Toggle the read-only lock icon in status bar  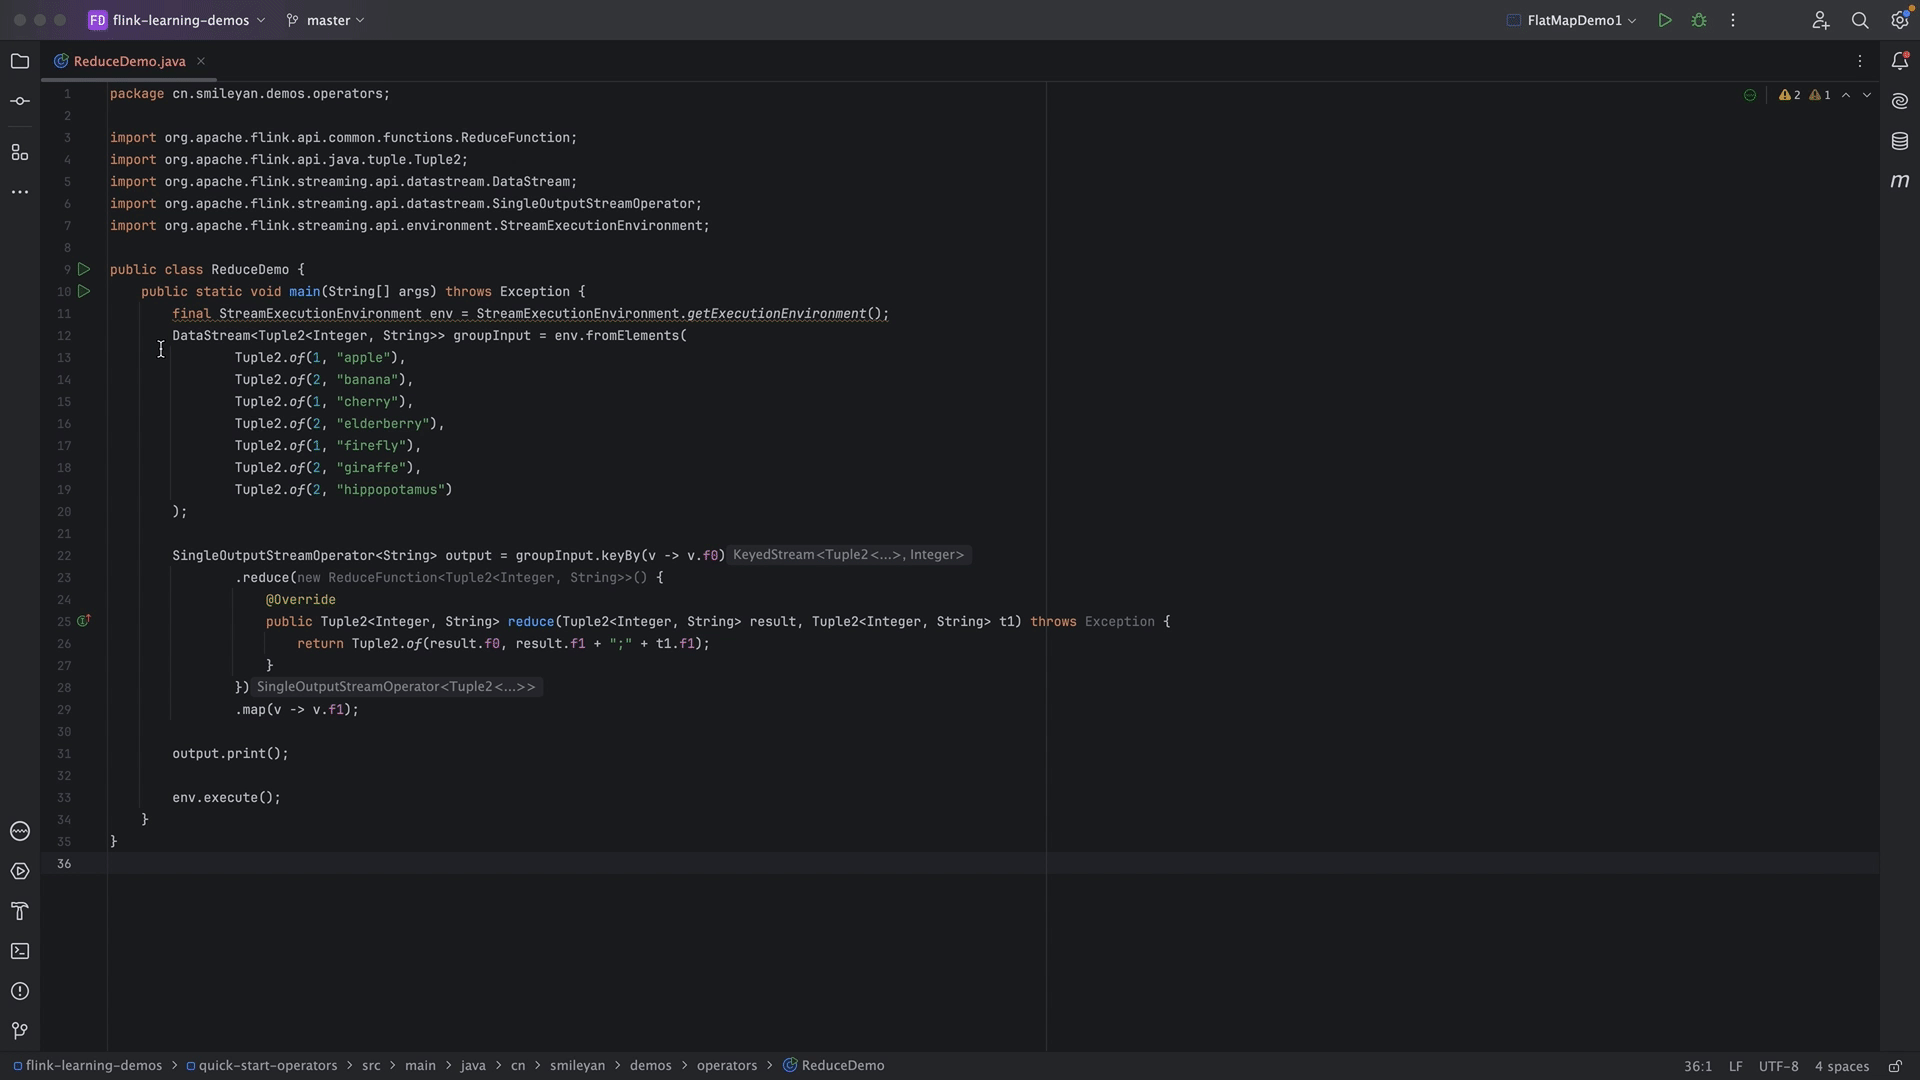pos(1895,1066)
